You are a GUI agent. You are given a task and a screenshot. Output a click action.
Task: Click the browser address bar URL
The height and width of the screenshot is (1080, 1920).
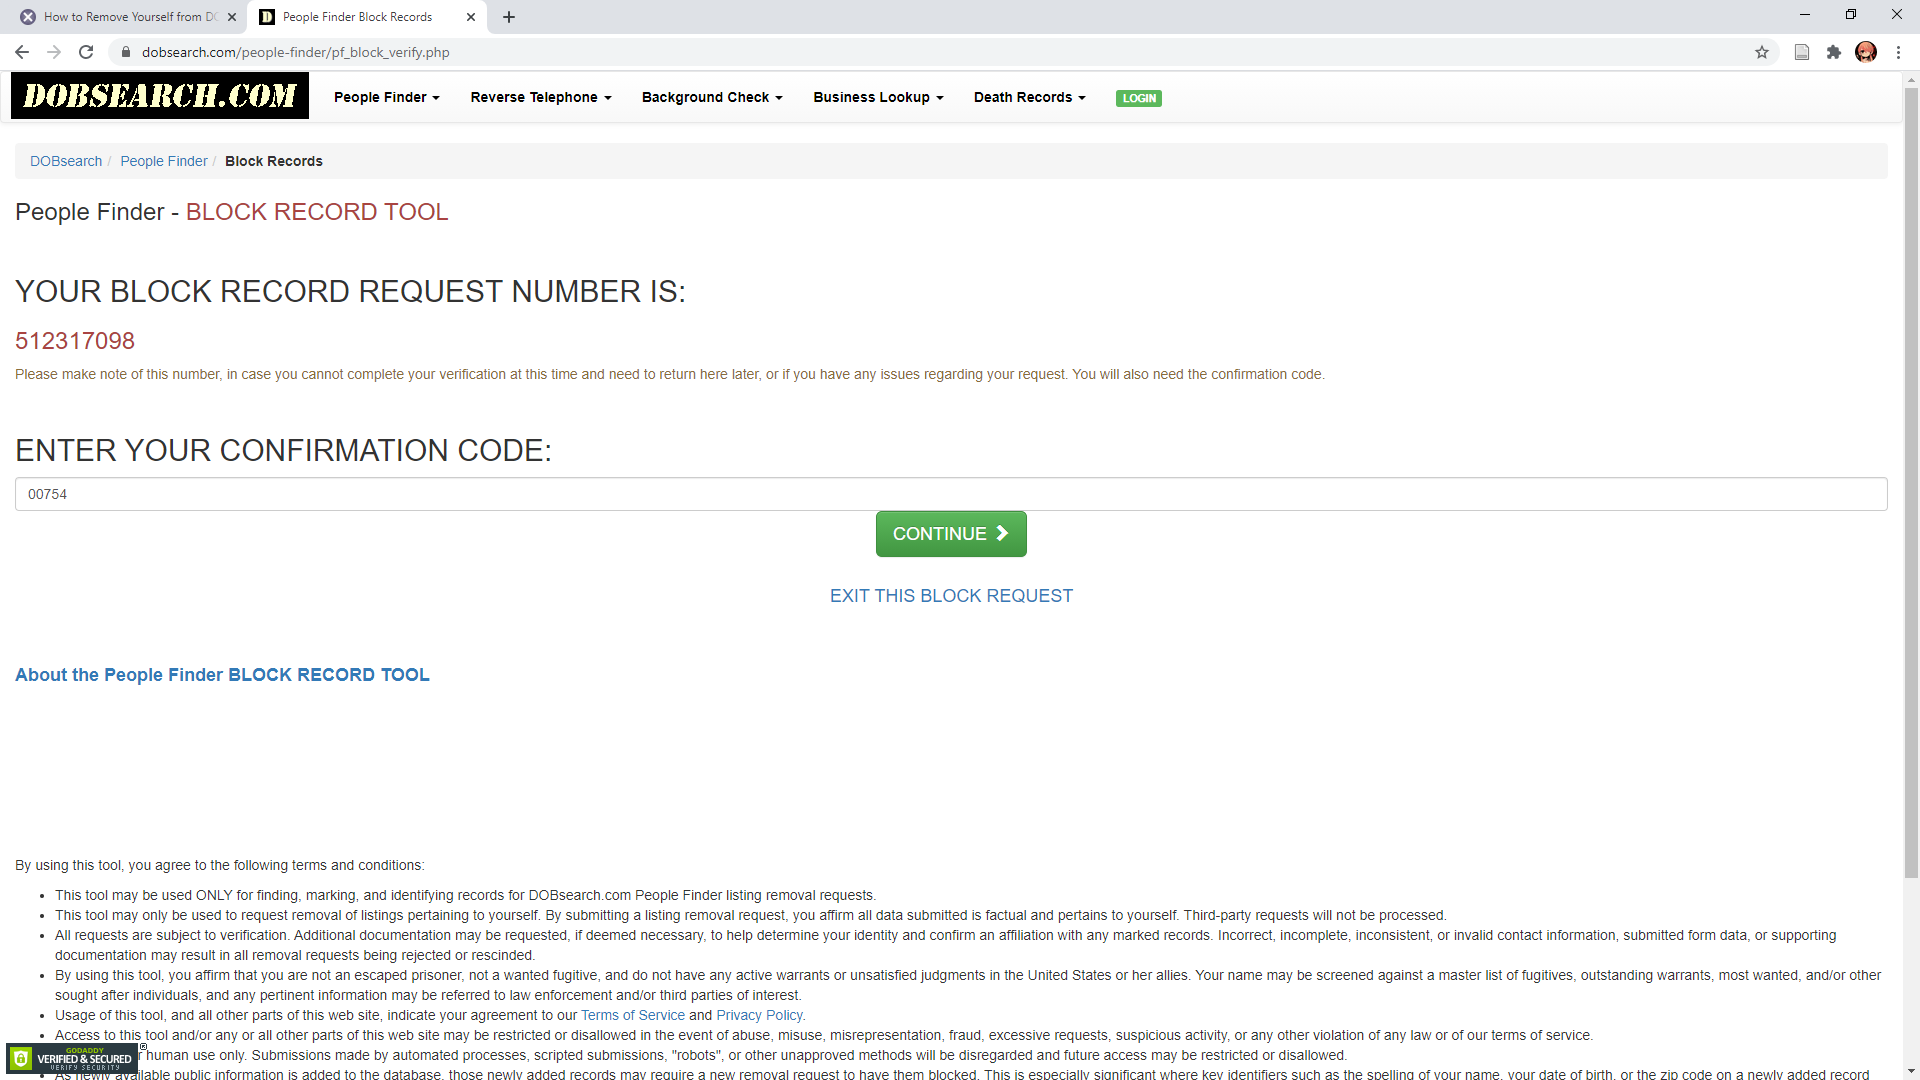pos(295,52)
